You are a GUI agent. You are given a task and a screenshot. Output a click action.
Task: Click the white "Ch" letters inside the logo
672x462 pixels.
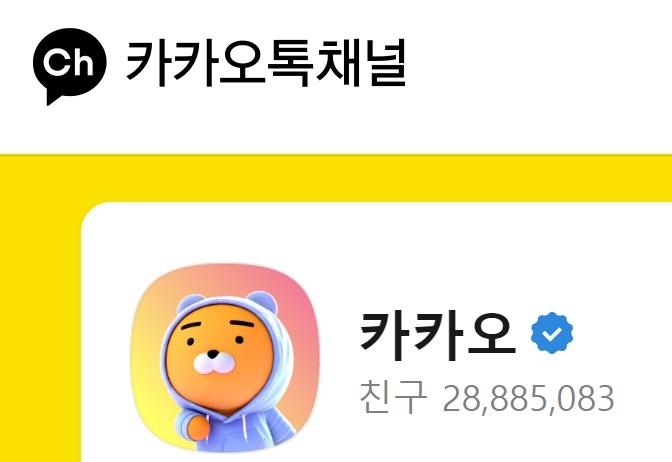(69, 63)
